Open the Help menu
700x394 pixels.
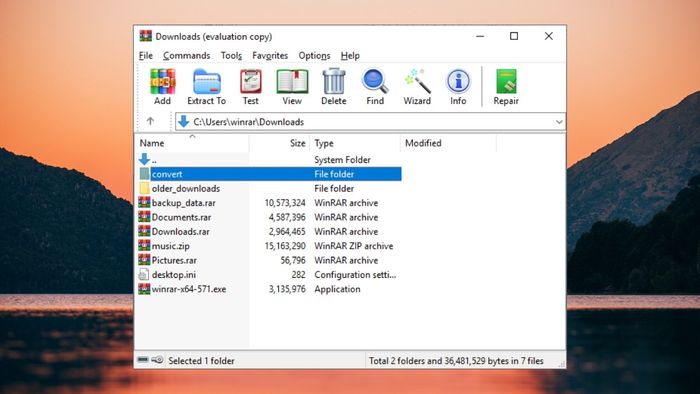[x=350, y=56]
